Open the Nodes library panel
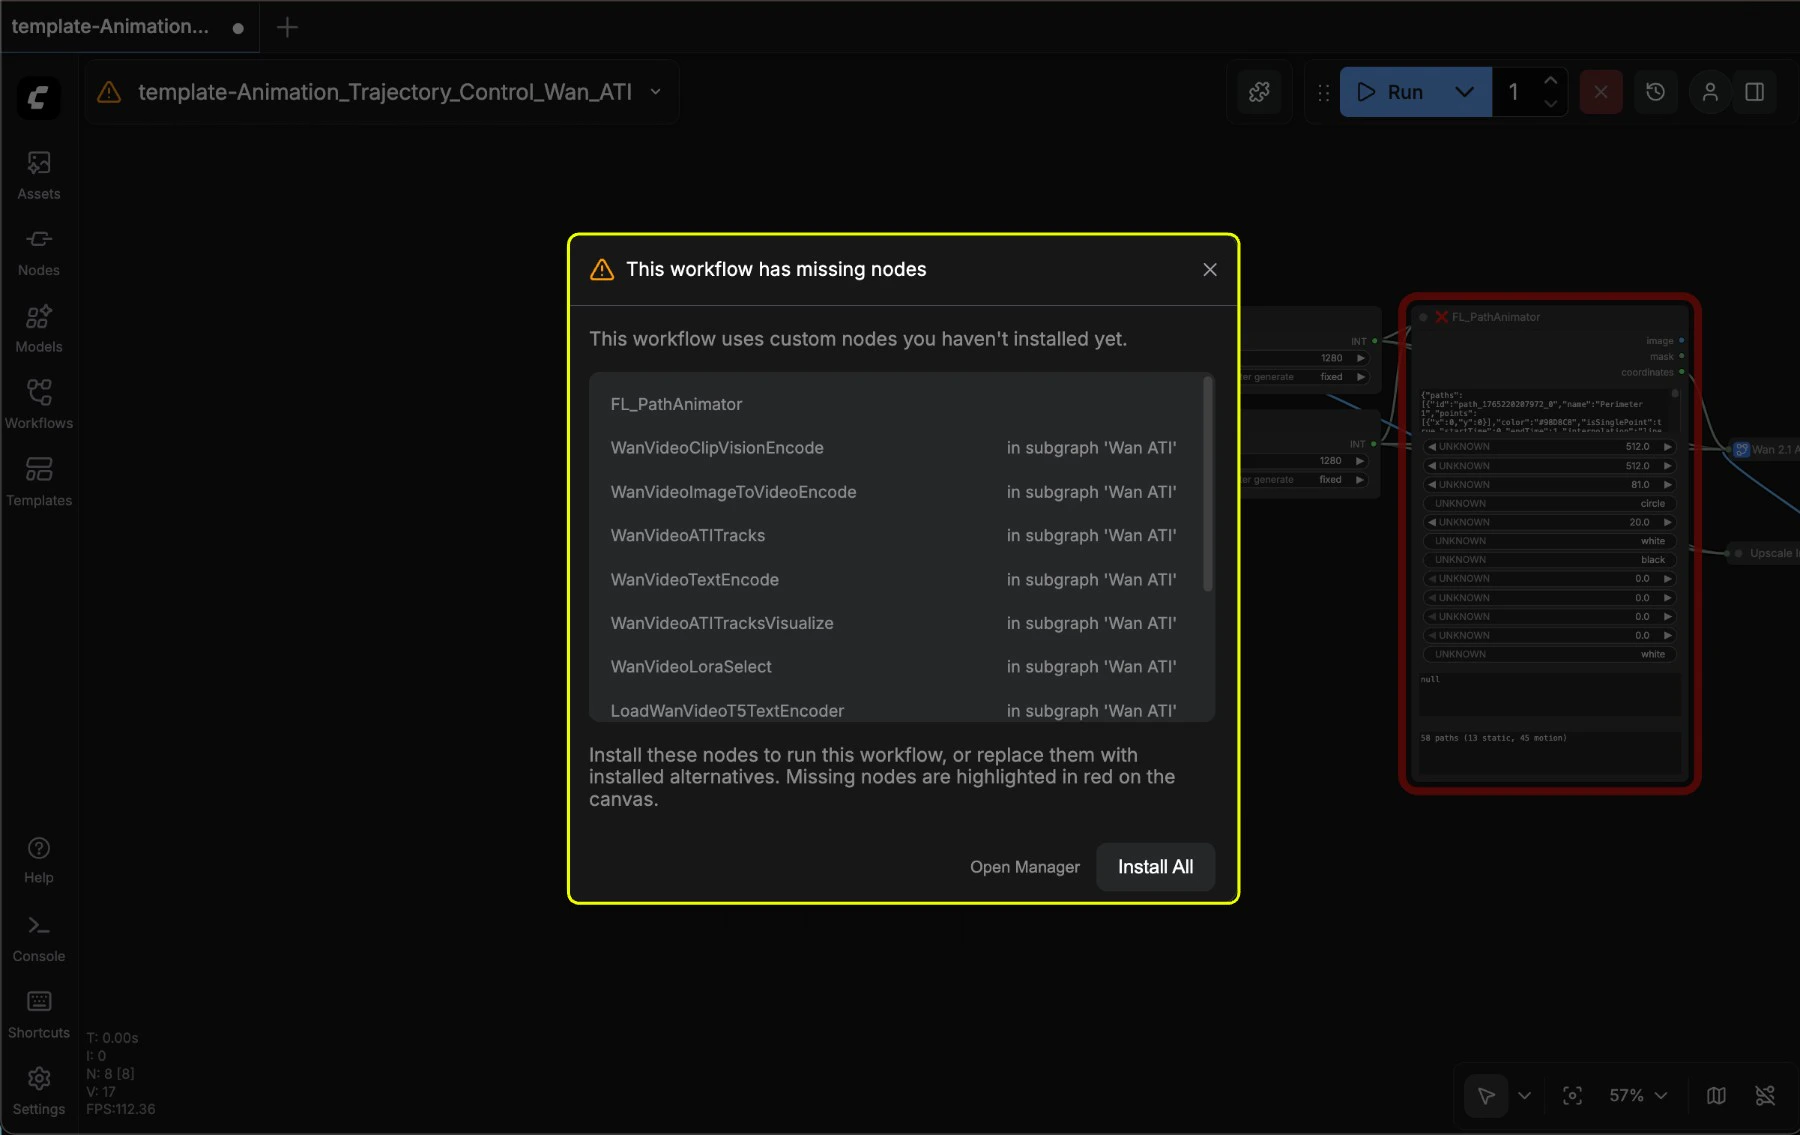Screen dimensions: 1800x1135 coord(39,252)
